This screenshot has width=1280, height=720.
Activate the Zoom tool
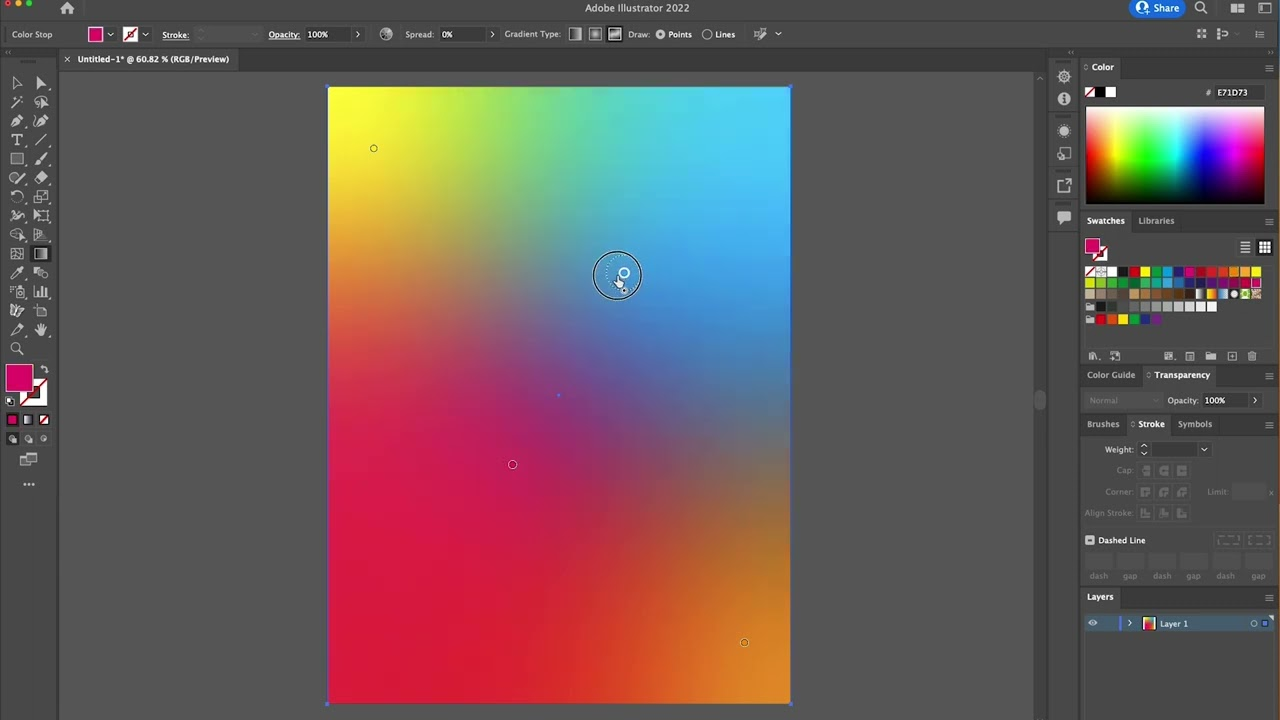point(17,348)
